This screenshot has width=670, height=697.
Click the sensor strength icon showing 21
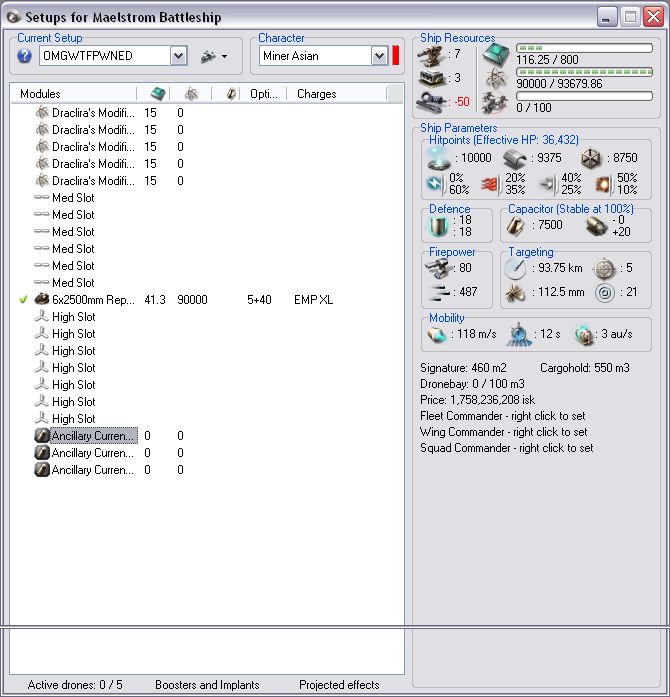605,292
